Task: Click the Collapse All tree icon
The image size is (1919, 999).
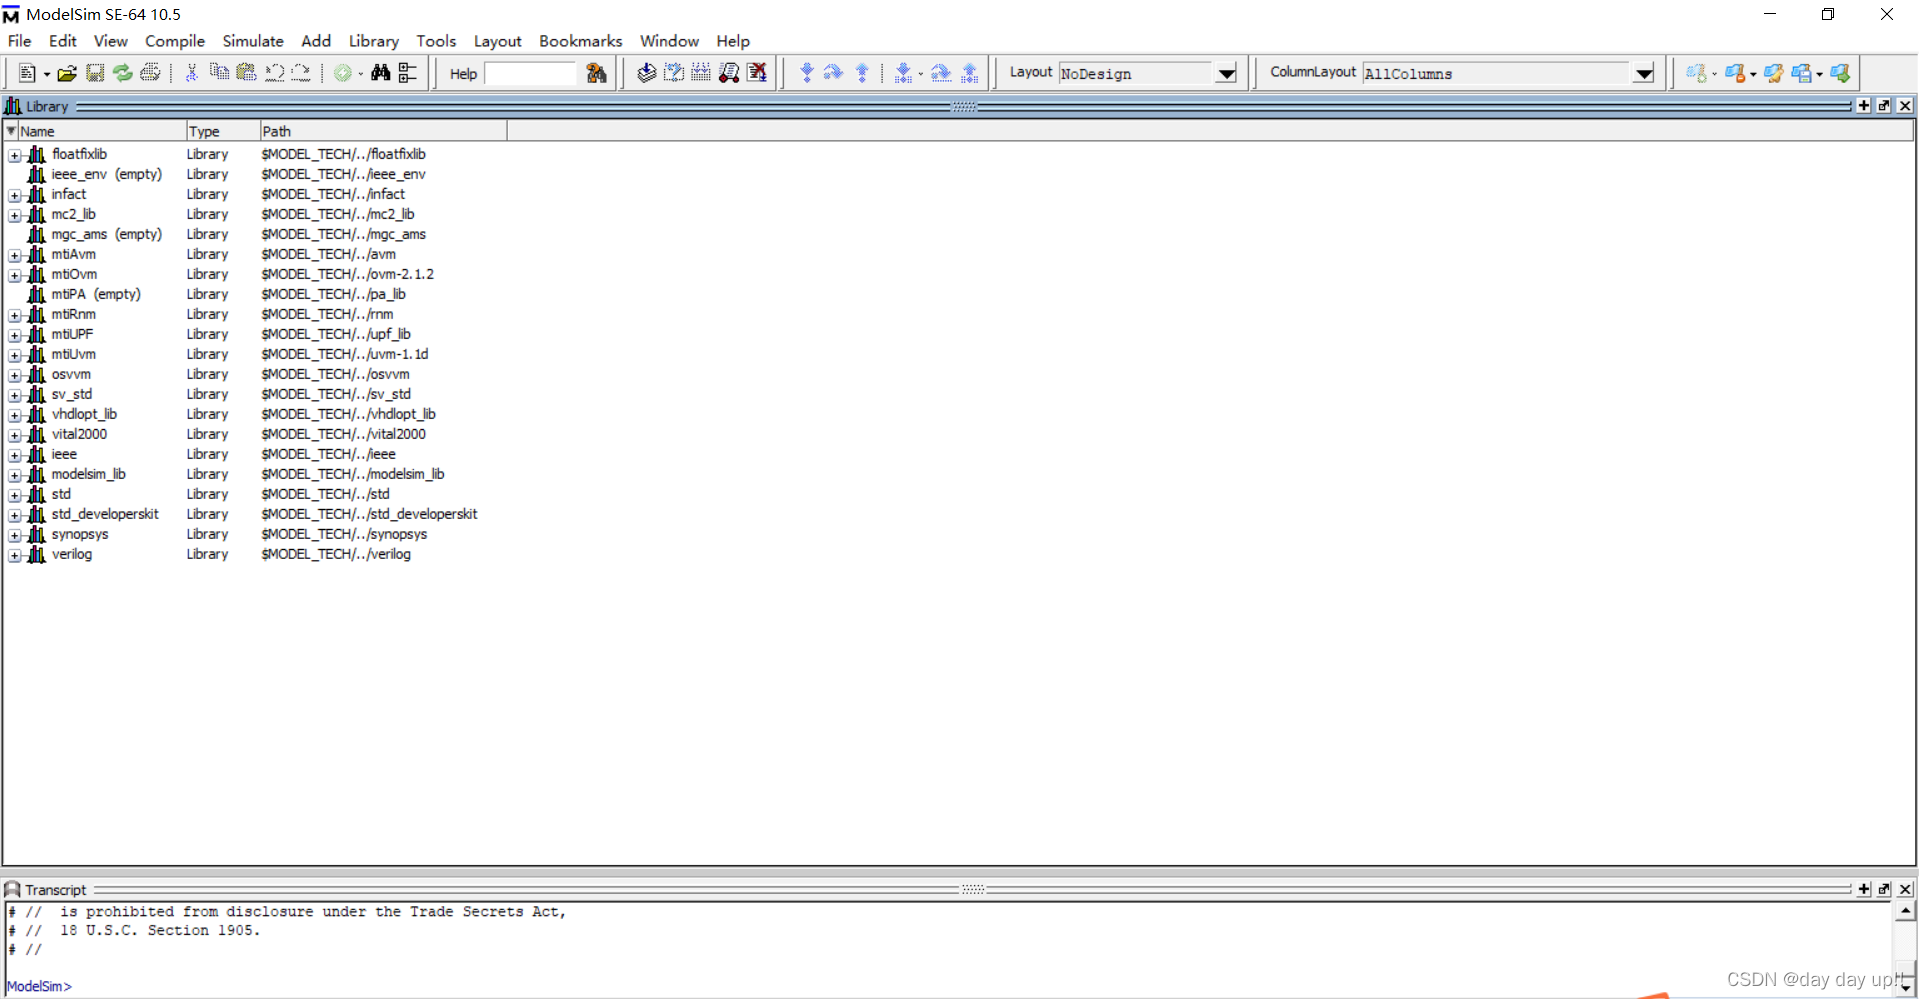Action: point(408,73)
